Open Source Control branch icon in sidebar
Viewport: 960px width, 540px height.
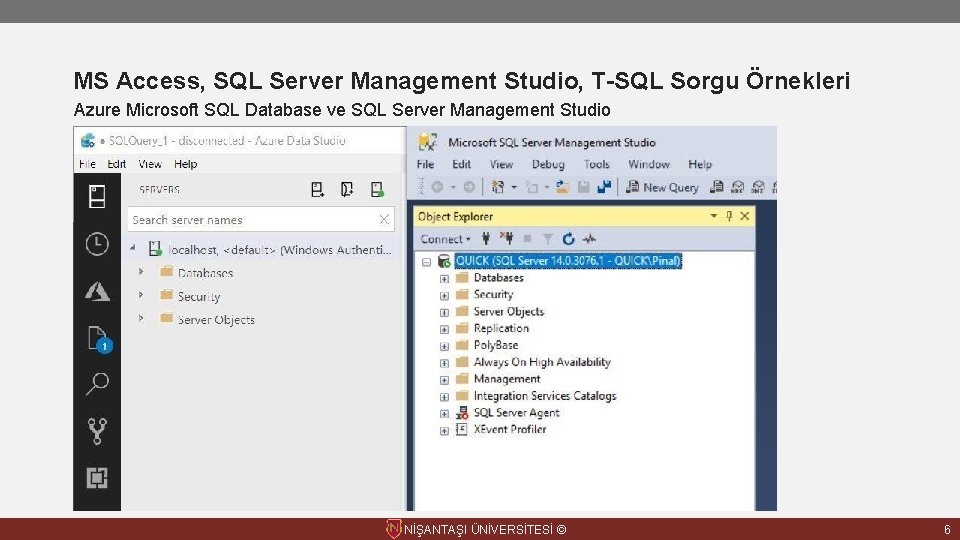[x=97, y=431]
